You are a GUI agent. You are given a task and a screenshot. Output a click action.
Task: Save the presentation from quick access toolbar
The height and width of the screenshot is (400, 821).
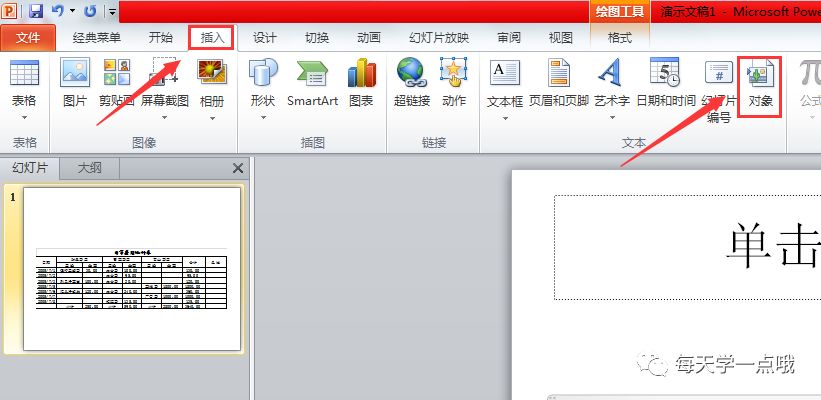point(35,11)
